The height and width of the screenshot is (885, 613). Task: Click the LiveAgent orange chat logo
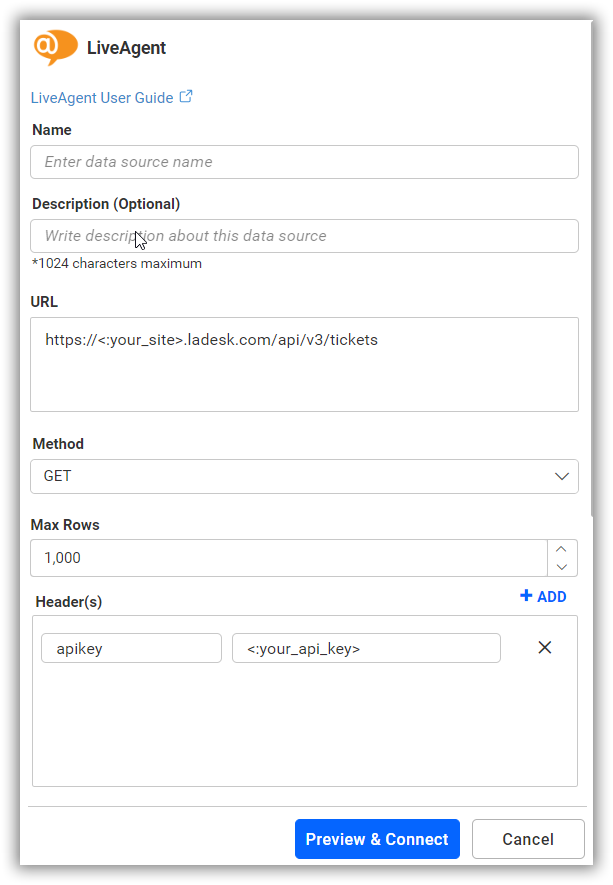(x=55, y=47)
